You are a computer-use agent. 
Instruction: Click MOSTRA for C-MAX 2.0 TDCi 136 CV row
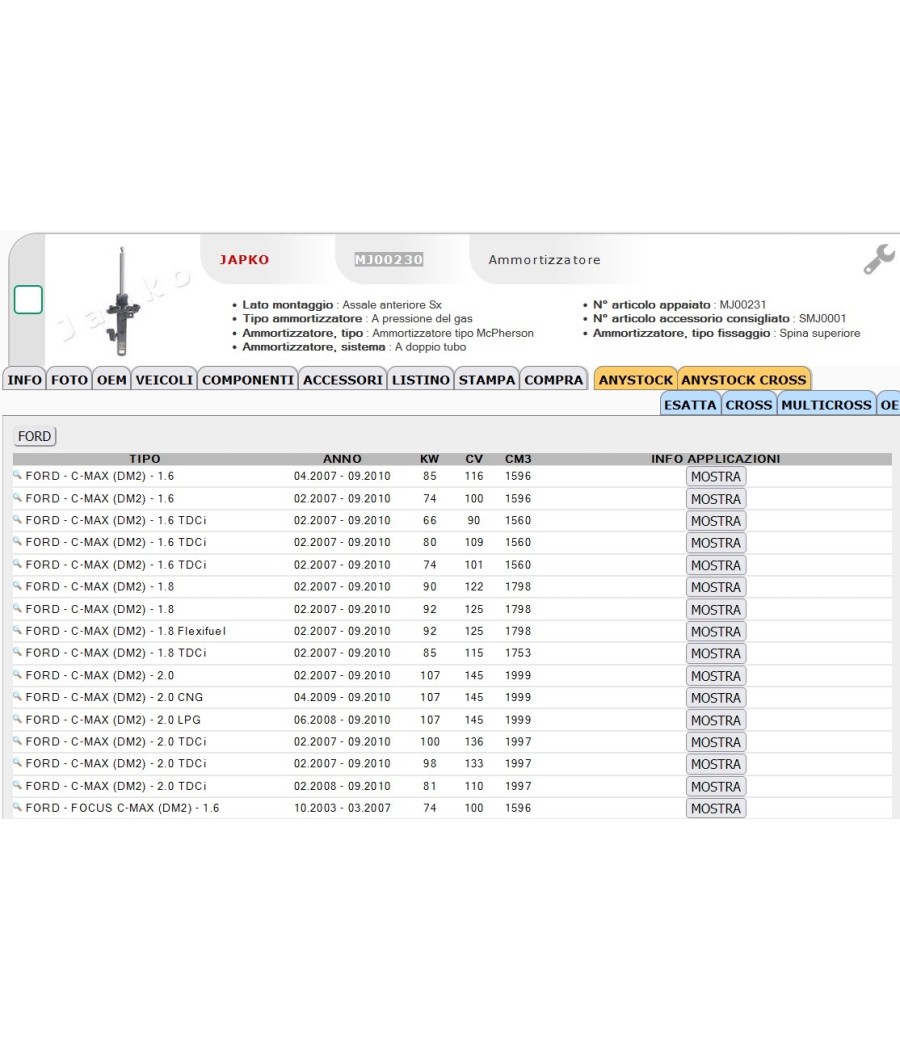[716, 742]
